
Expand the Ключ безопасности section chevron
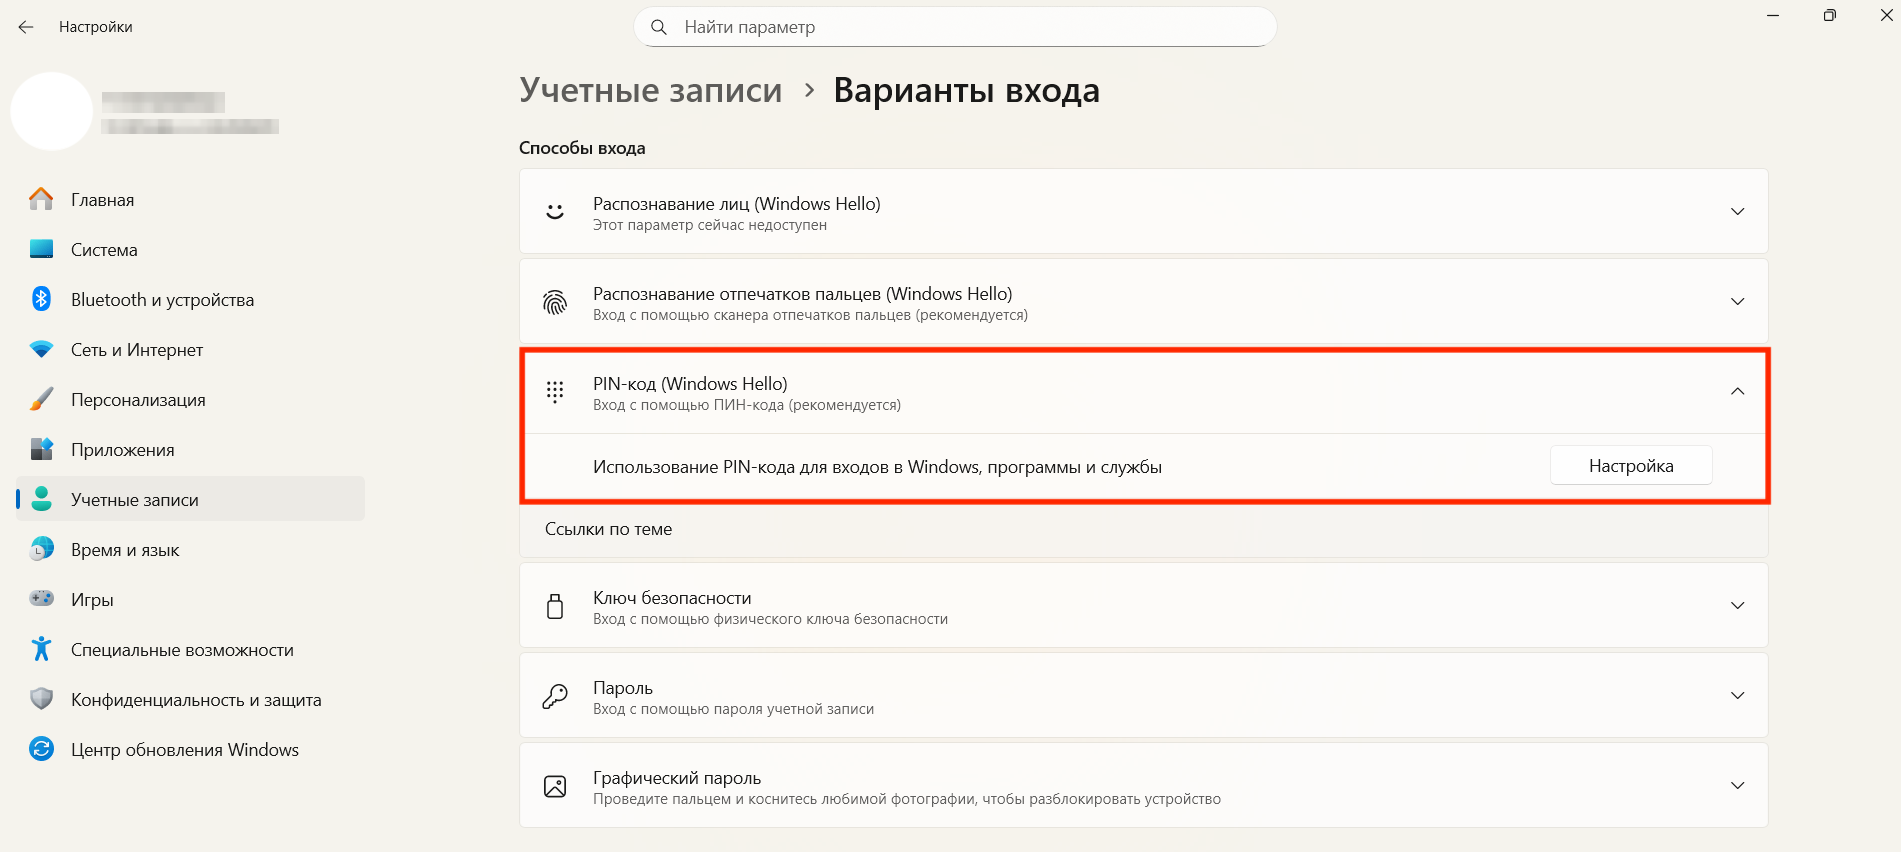click(x=1737, y=606)
